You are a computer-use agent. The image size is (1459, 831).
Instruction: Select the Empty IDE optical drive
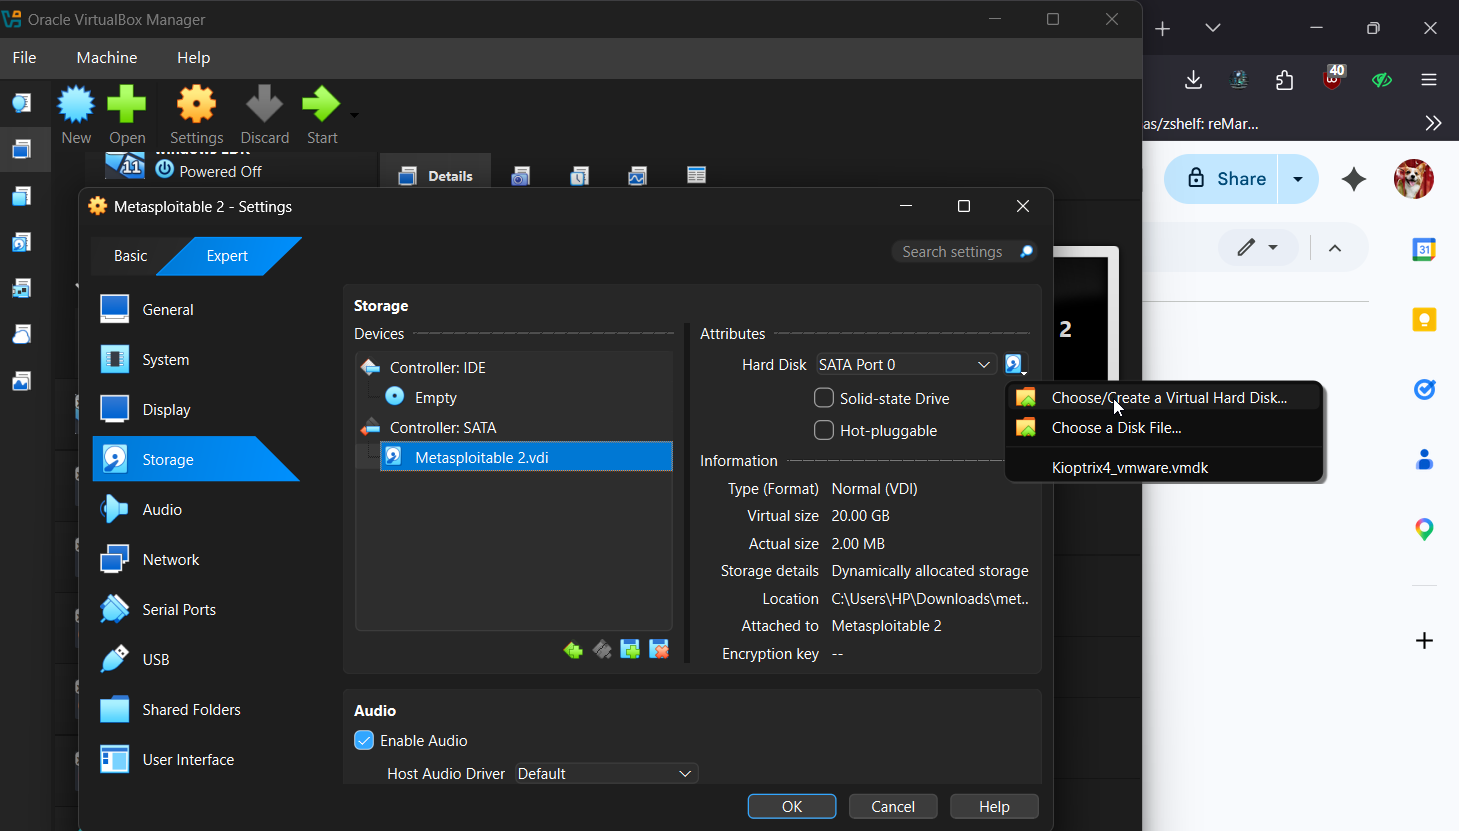tap(435, 398)
